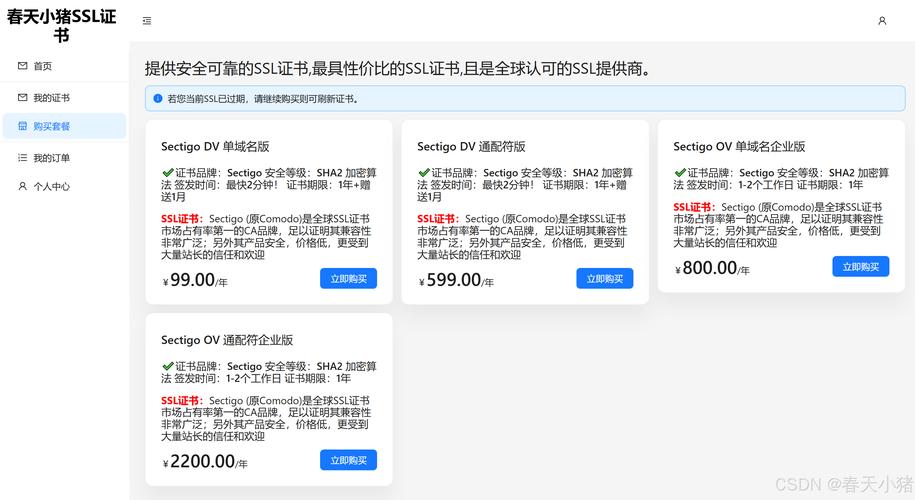Viewport: 915px width, 500px height.
Task: Click the Sectigo OV 单域名企业版 card title
Action: (739, 146)
